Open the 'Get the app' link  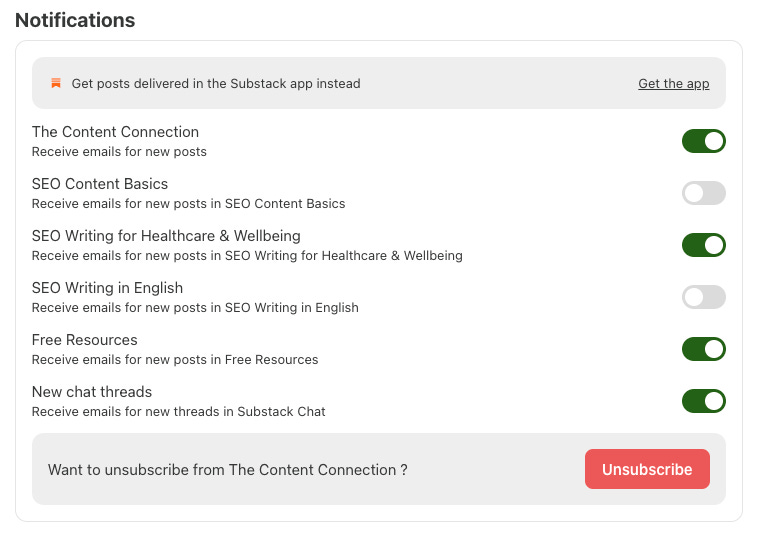click(673, 84)
